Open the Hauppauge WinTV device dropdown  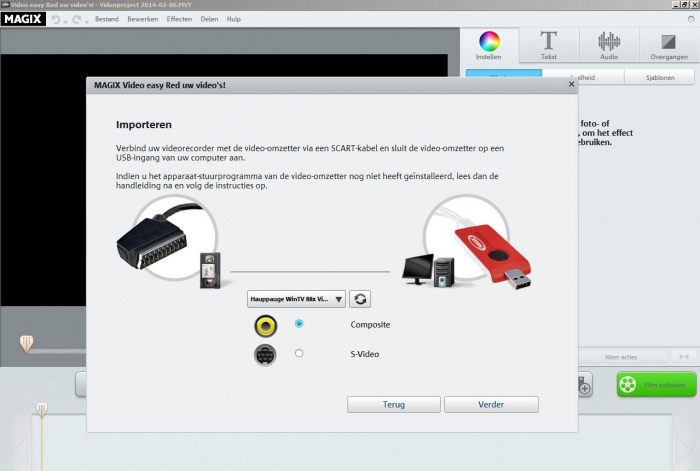(x=296, y=299)
